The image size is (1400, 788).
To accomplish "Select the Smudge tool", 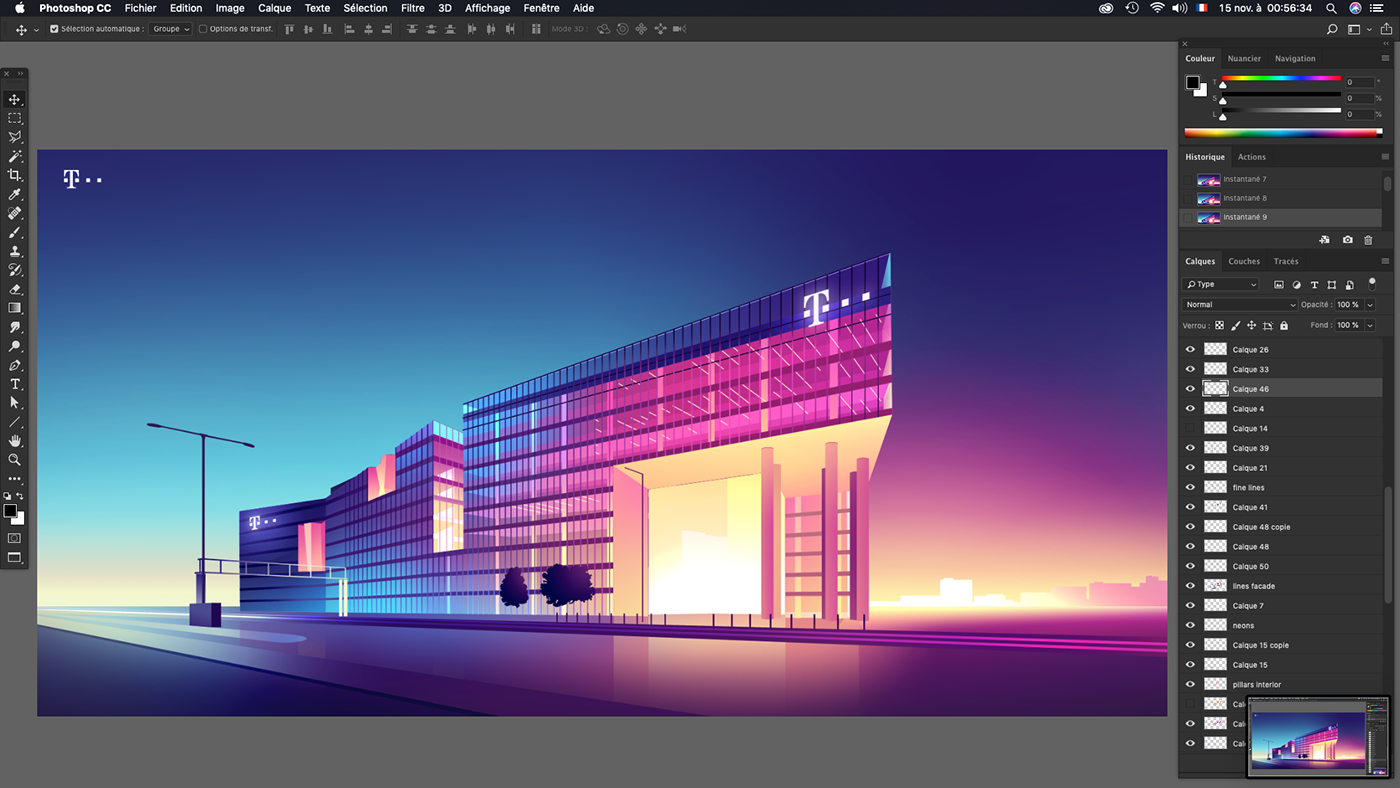I will 15,327.
